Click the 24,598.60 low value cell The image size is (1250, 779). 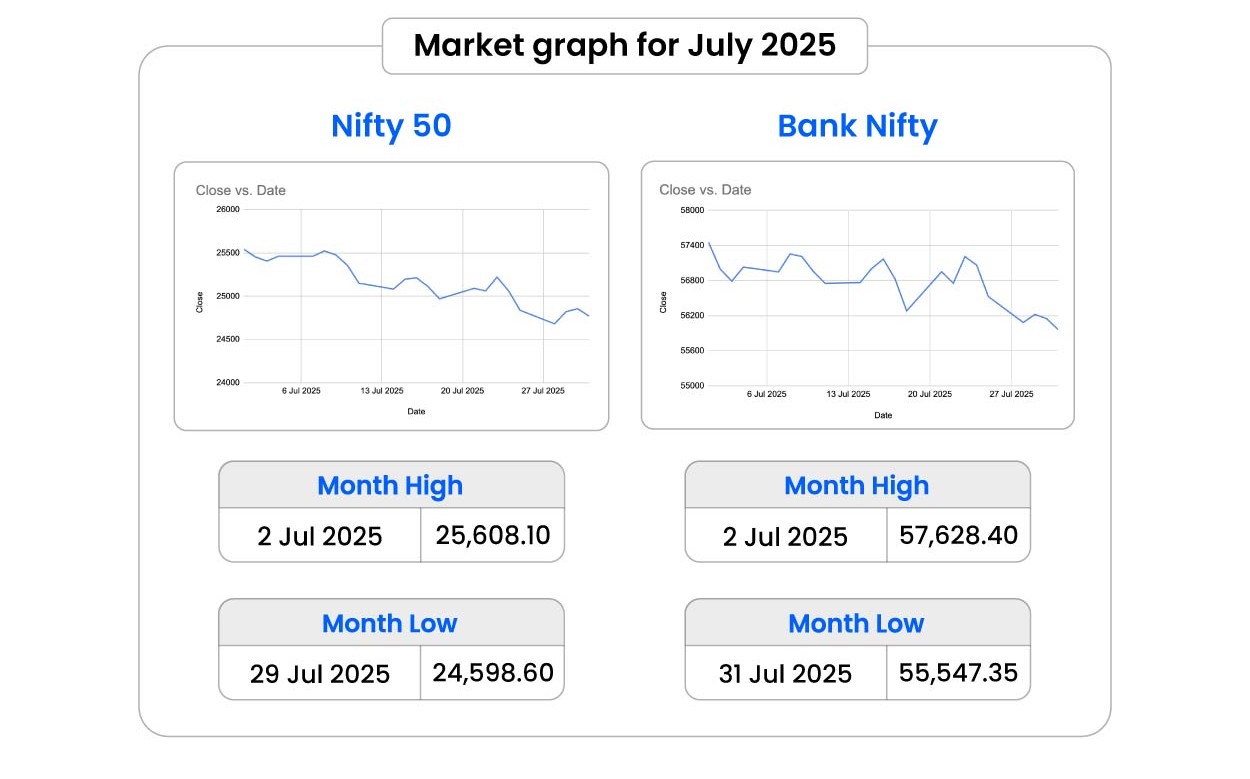(493, 673)
